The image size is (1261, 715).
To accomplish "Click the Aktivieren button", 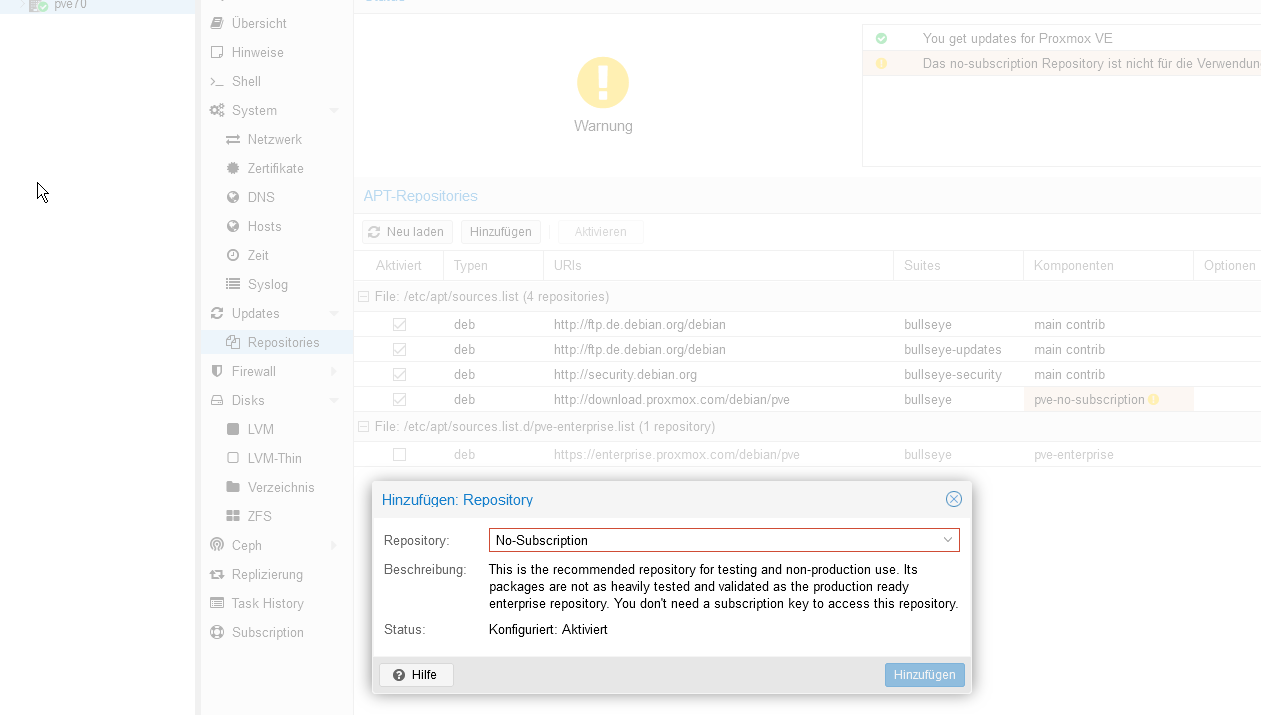I will (x=600, y=232).
